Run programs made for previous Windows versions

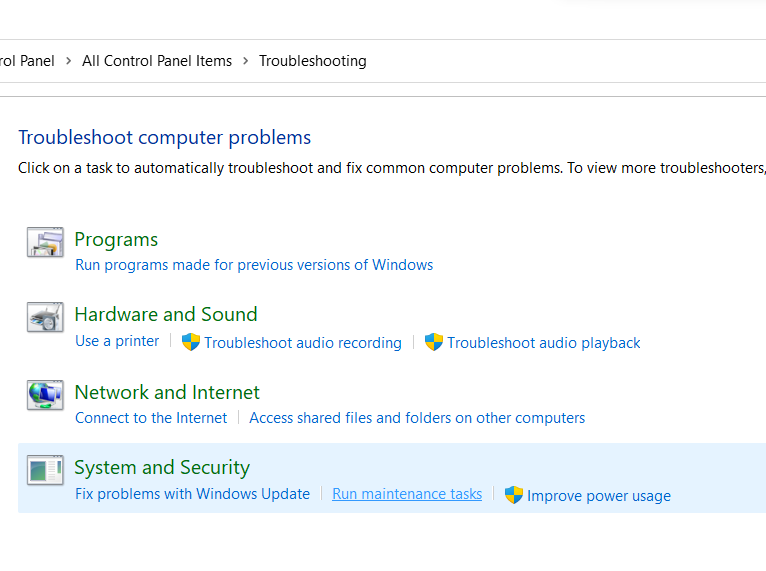pyautogui.click(x=254, y=265)
